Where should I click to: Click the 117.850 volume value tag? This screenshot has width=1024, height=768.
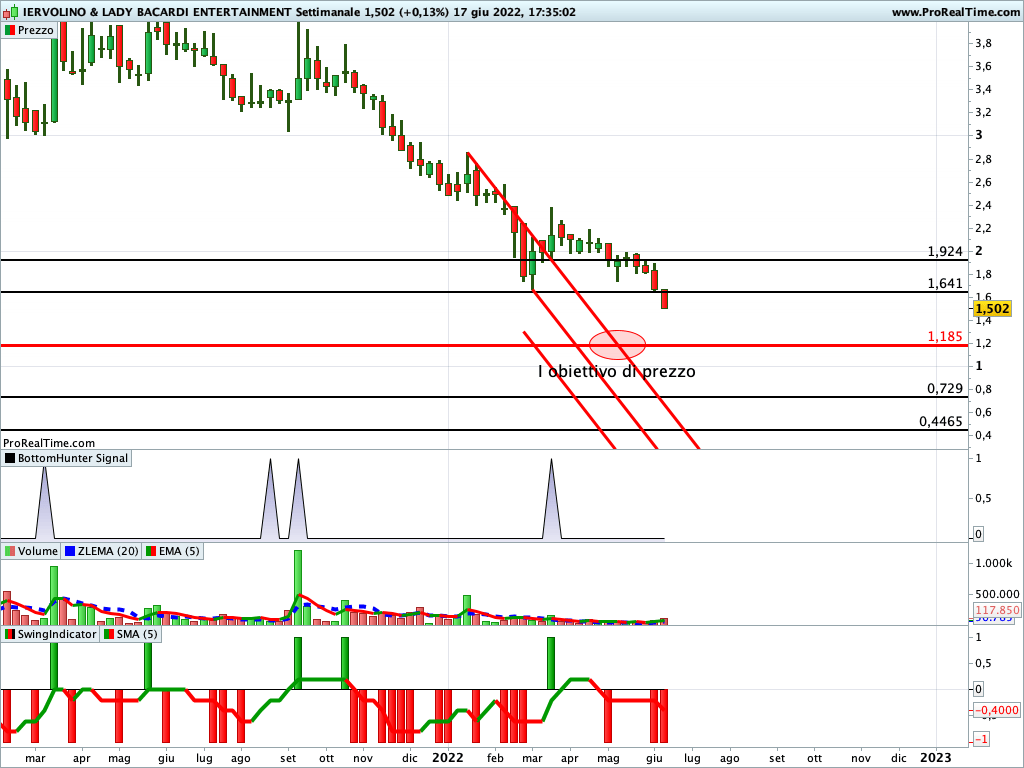(995, 610)
